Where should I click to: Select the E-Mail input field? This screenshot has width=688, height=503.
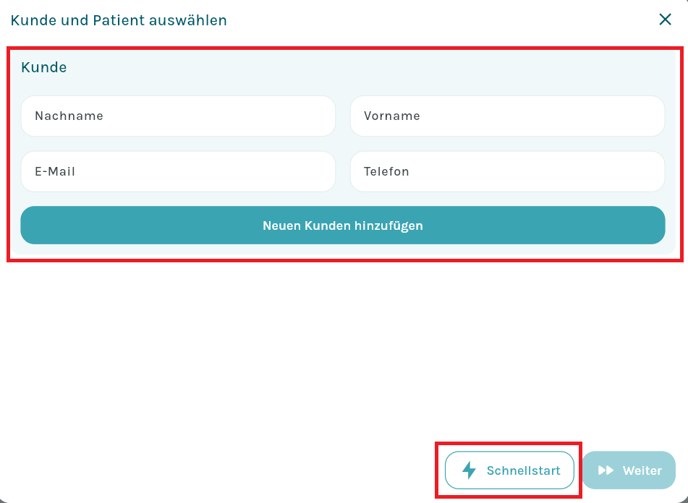point(178,172)
